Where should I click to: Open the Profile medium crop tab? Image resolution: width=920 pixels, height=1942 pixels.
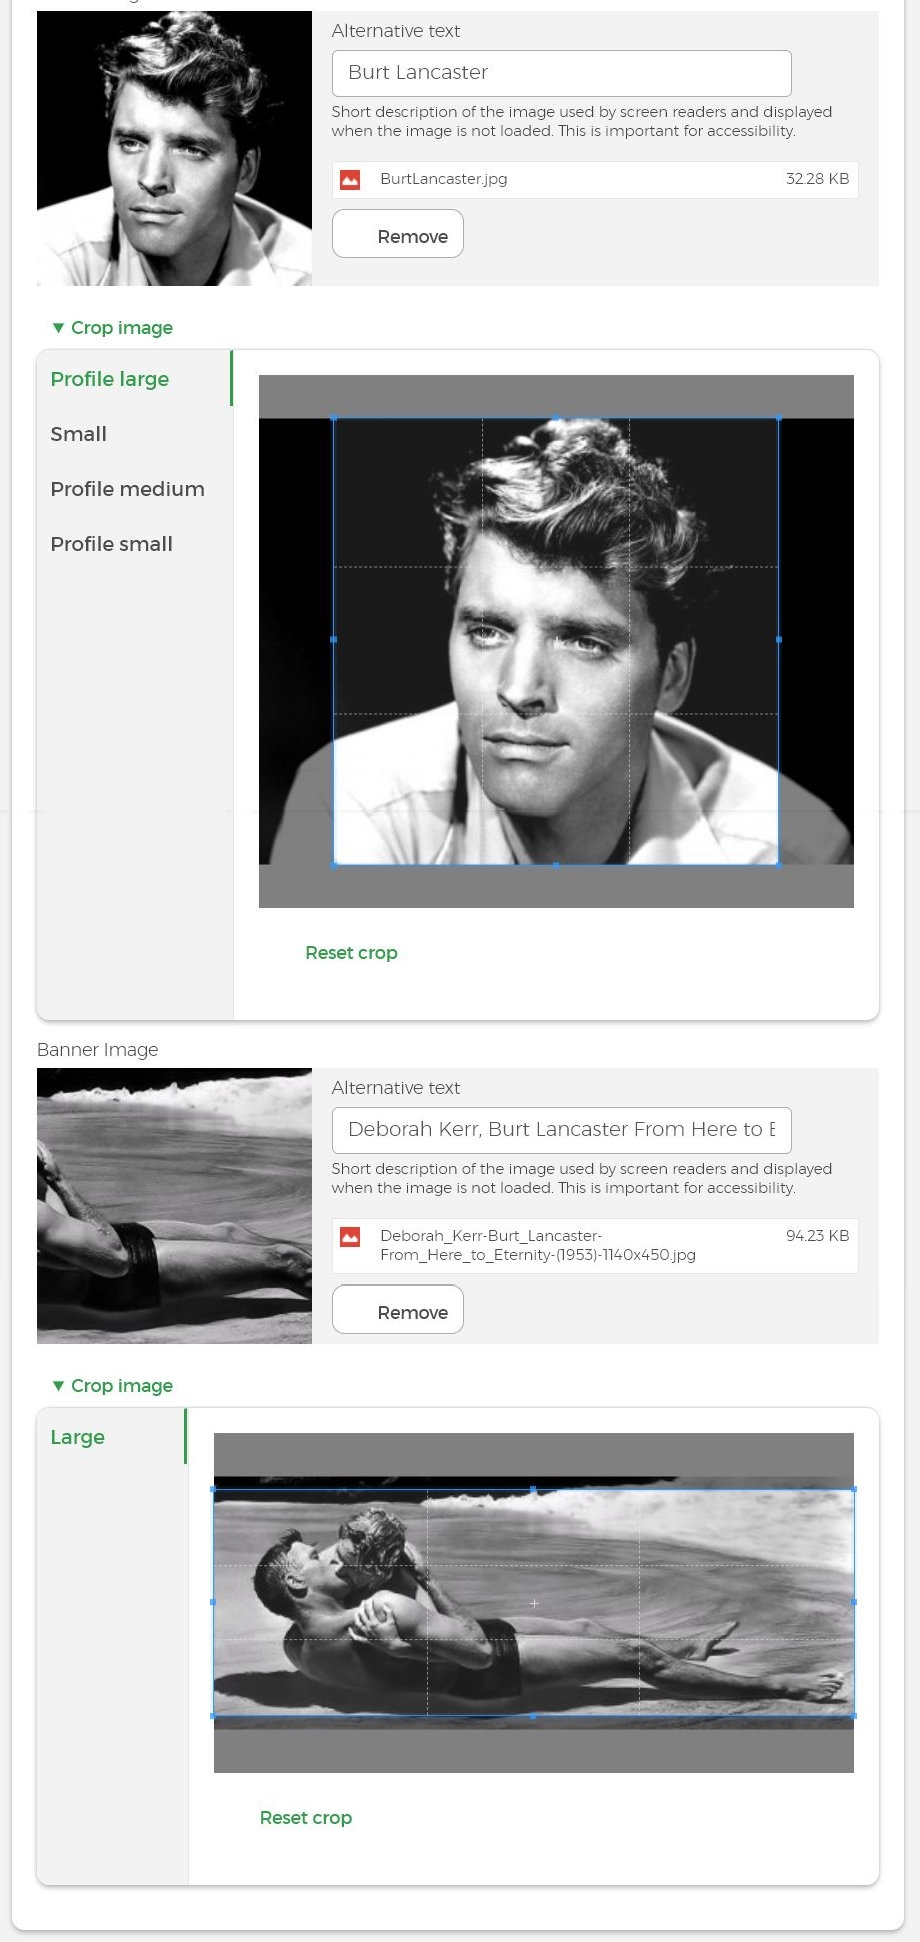point(127,489)
